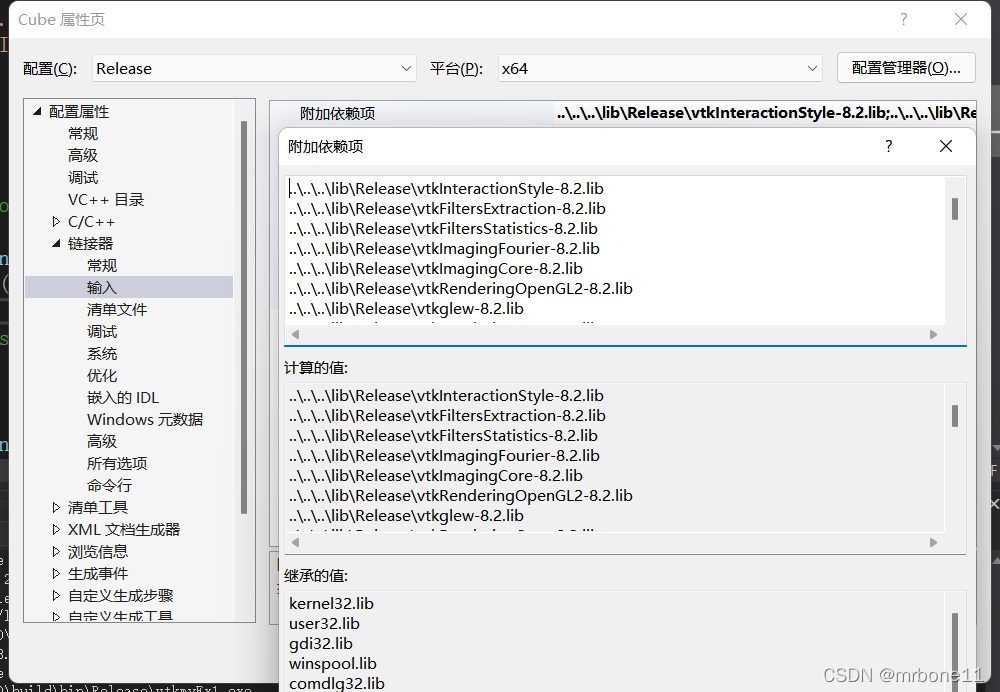Viewport: 1000px width, 692px height.
Task: Select 常规 under 配置属性
Action: 83,134
